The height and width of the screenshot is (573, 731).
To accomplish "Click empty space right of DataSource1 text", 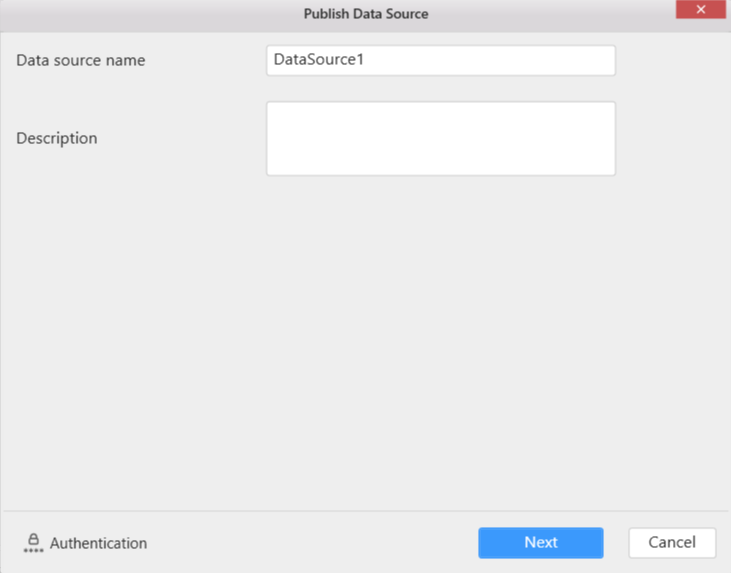I will [500, 60].
